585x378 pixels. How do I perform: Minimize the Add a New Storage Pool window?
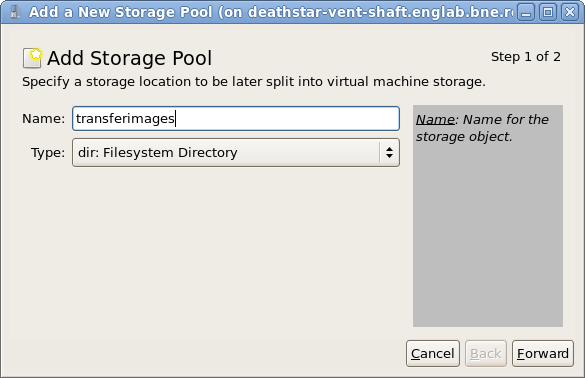pos(526,12)
